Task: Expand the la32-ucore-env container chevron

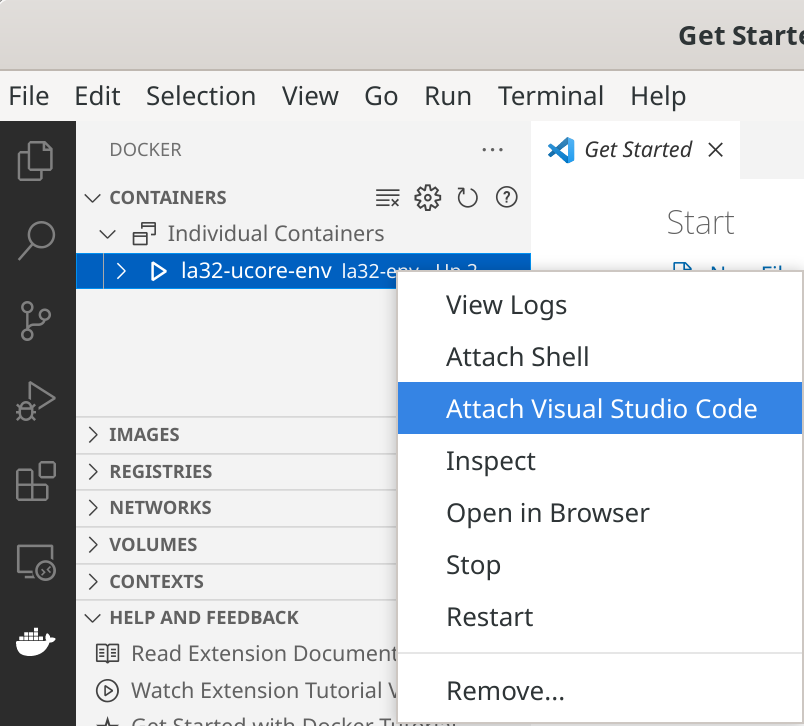Action: 122,270
